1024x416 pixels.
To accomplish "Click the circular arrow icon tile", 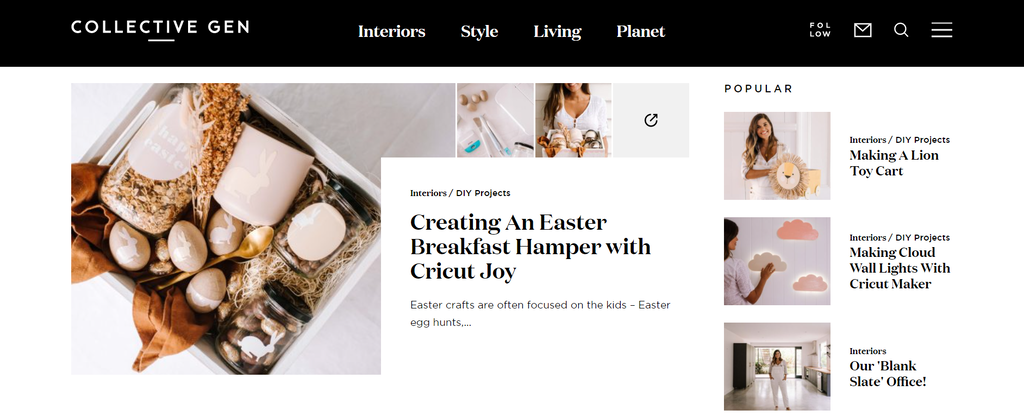I will 651,120.
